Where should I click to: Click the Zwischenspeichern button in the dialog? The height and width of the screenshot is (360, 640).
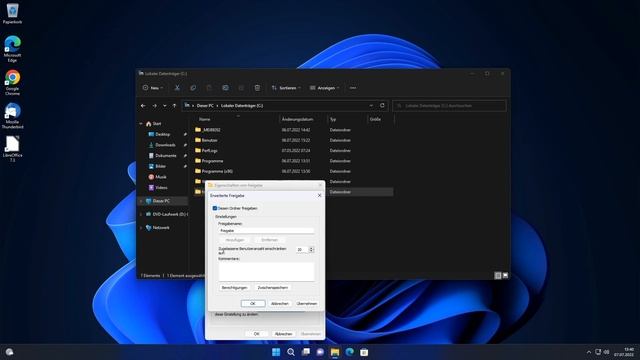point(273,287)
